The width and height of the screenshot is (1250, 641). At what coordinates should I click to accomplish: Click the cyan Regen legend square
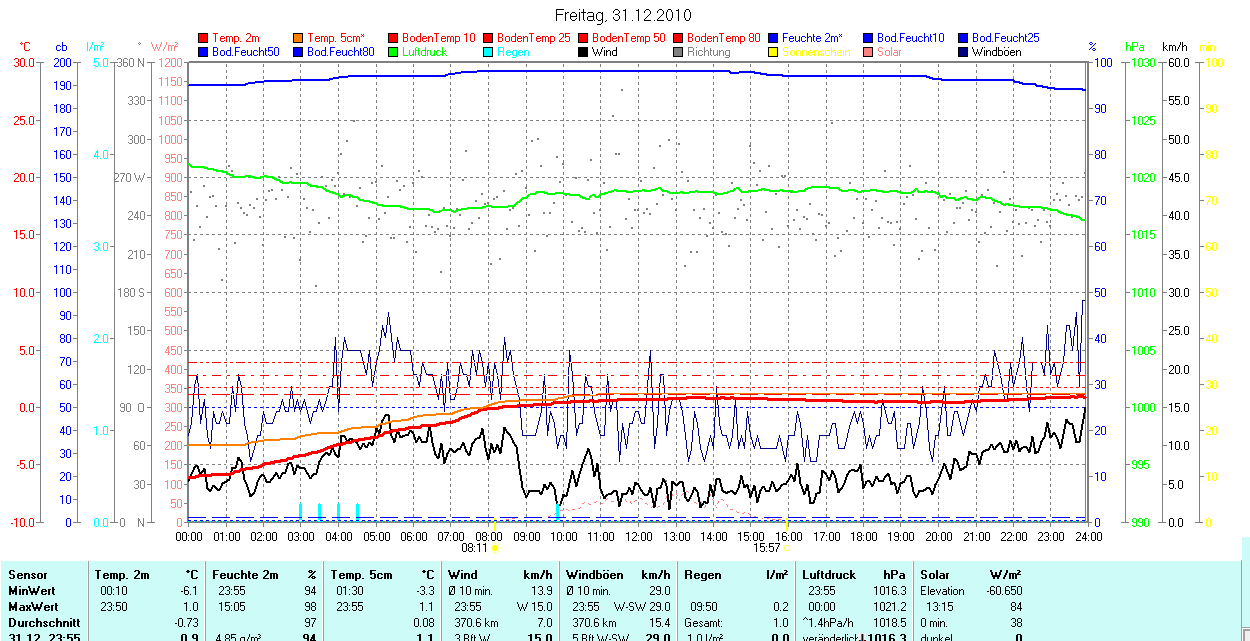coord(489,52)
